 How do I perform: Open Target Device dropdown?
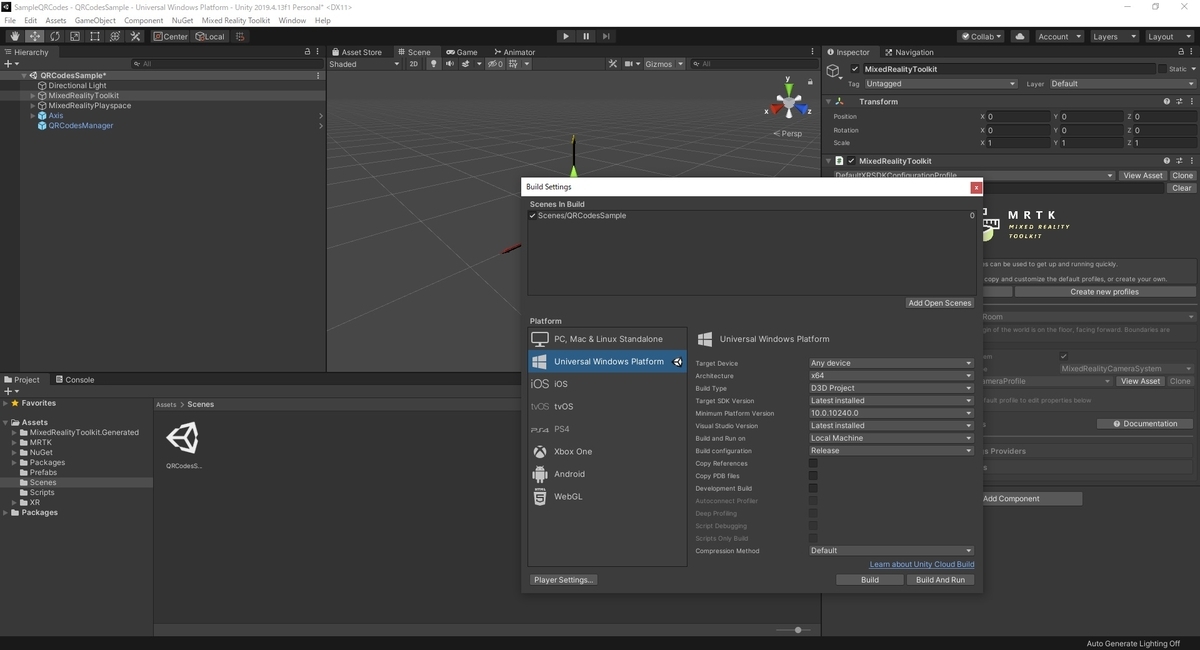pyautogui.click(x=891, y=363)
